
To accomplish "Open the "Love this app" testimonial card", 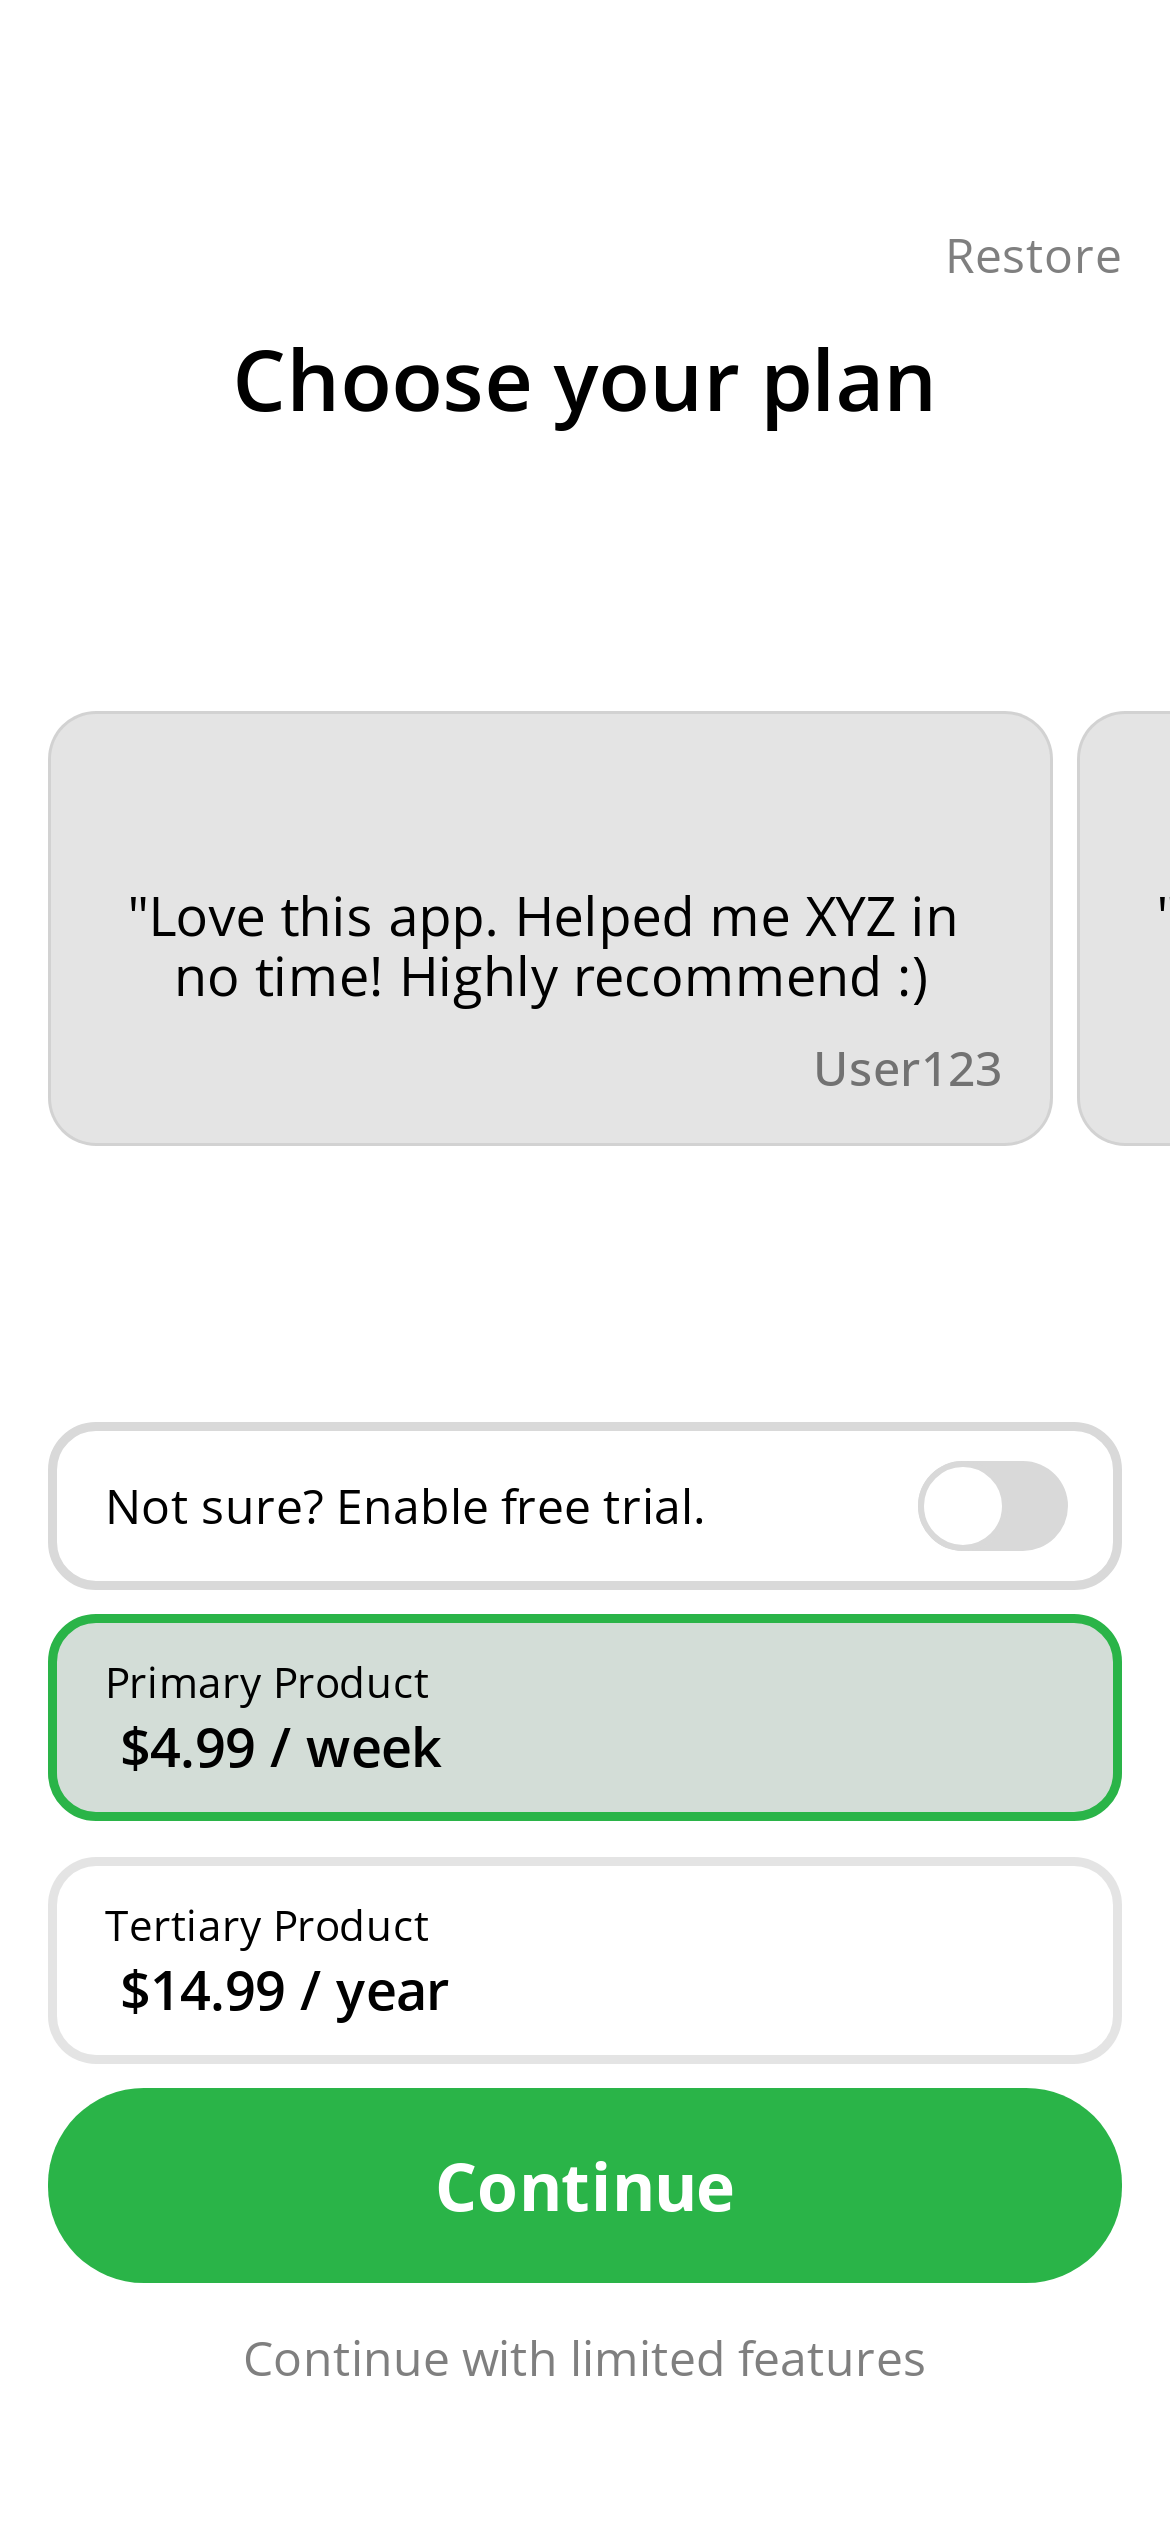I will tap(550, 928).
